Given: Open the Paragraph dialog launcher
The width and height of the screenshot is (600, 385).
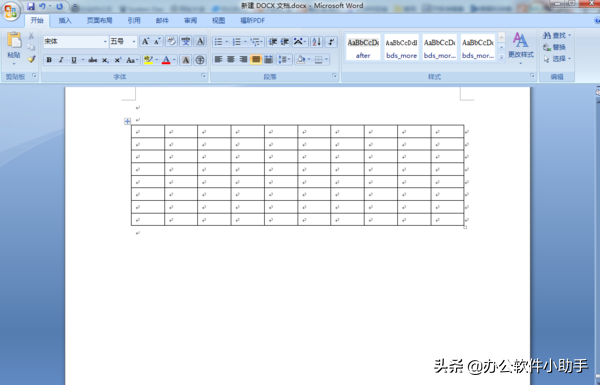Looking at the screenshot, I should [335, 76].
